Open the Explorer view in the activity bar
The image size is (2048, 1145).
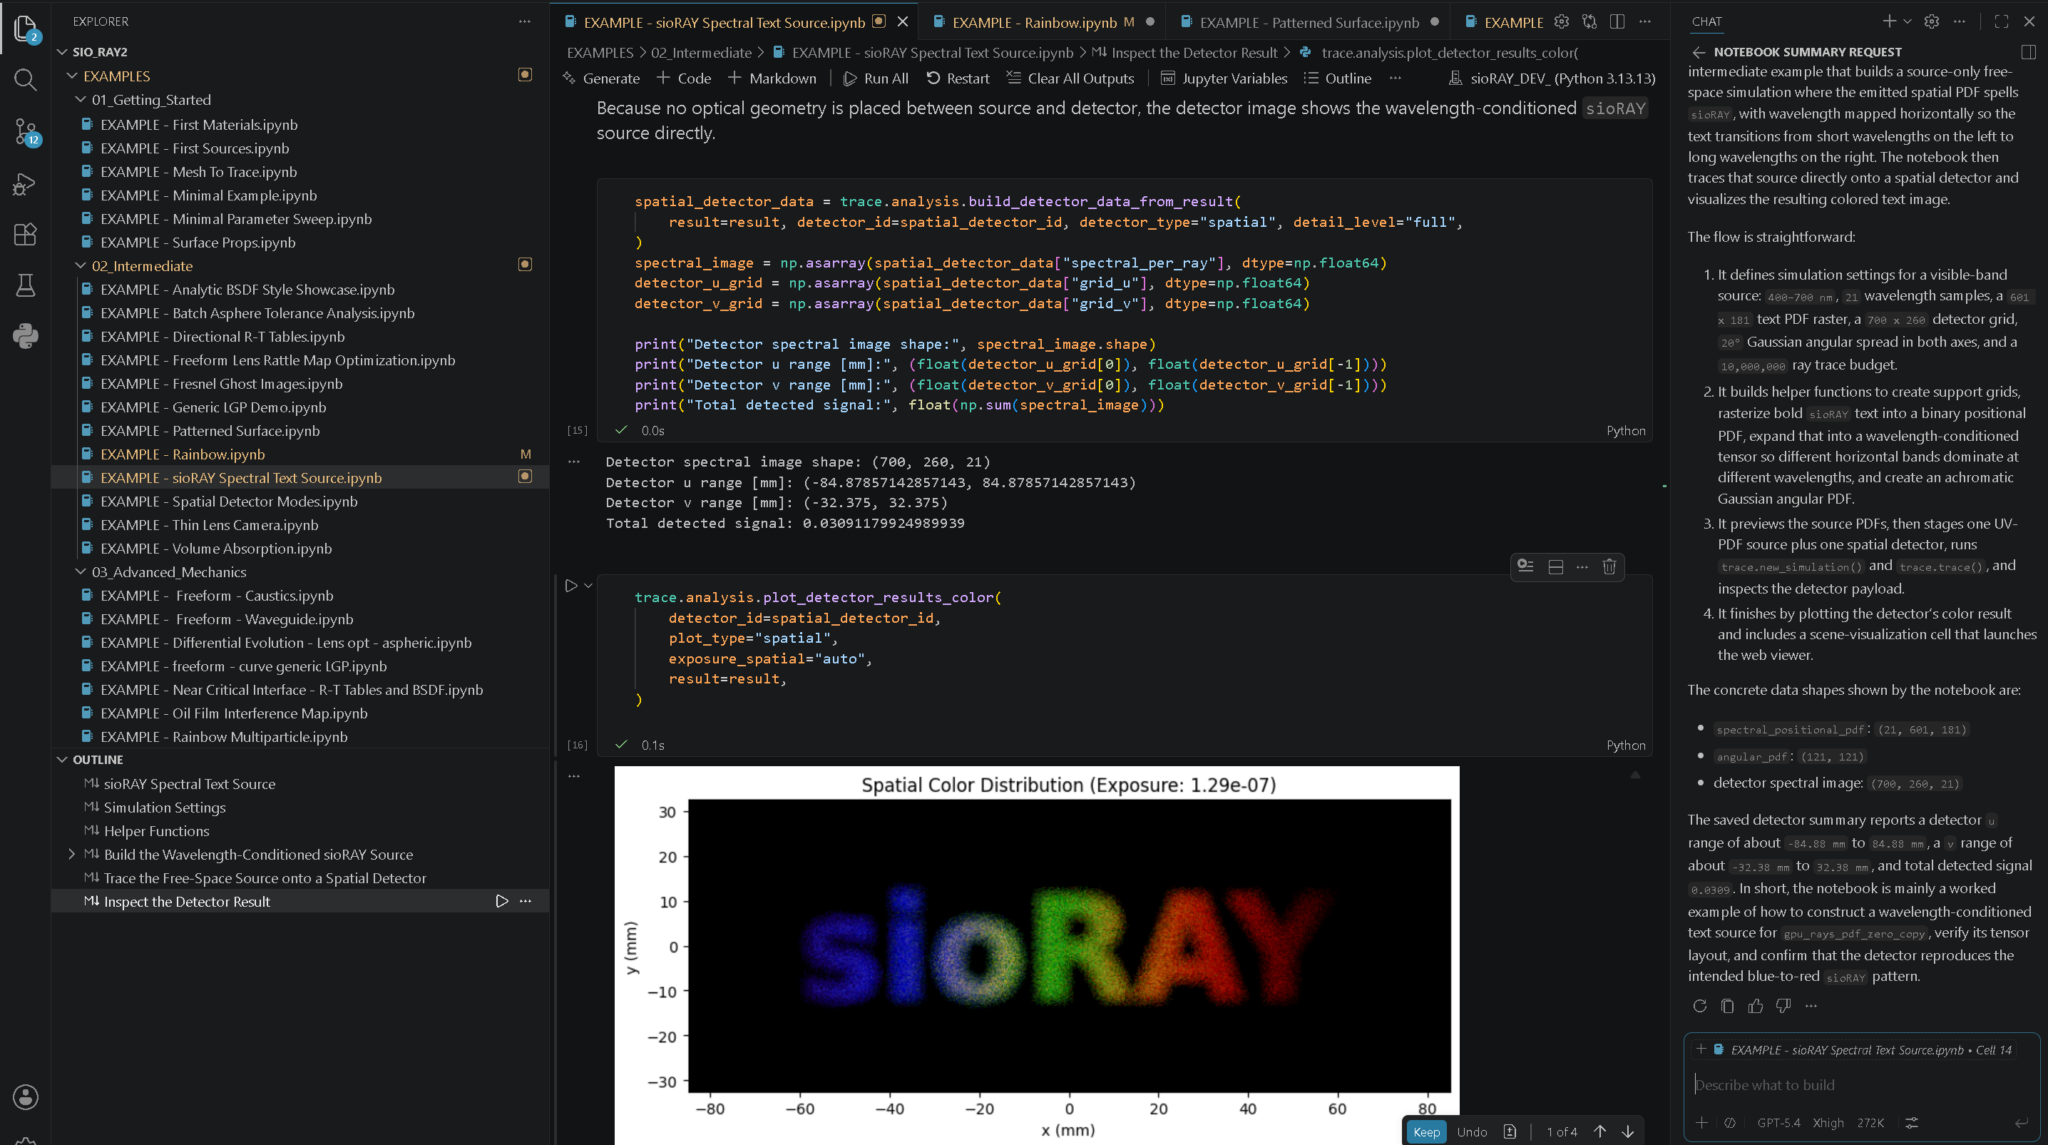pos(25,28)
